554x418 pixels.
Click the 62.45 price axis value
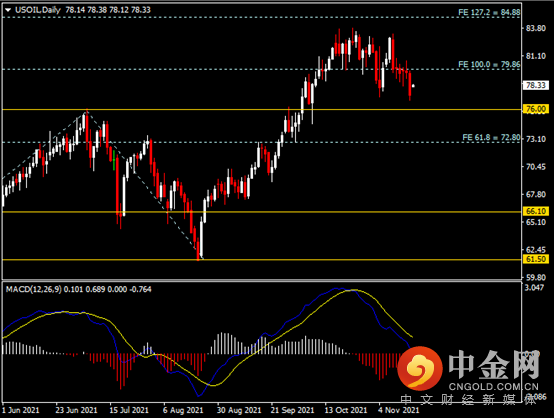(x=536, y=249)
